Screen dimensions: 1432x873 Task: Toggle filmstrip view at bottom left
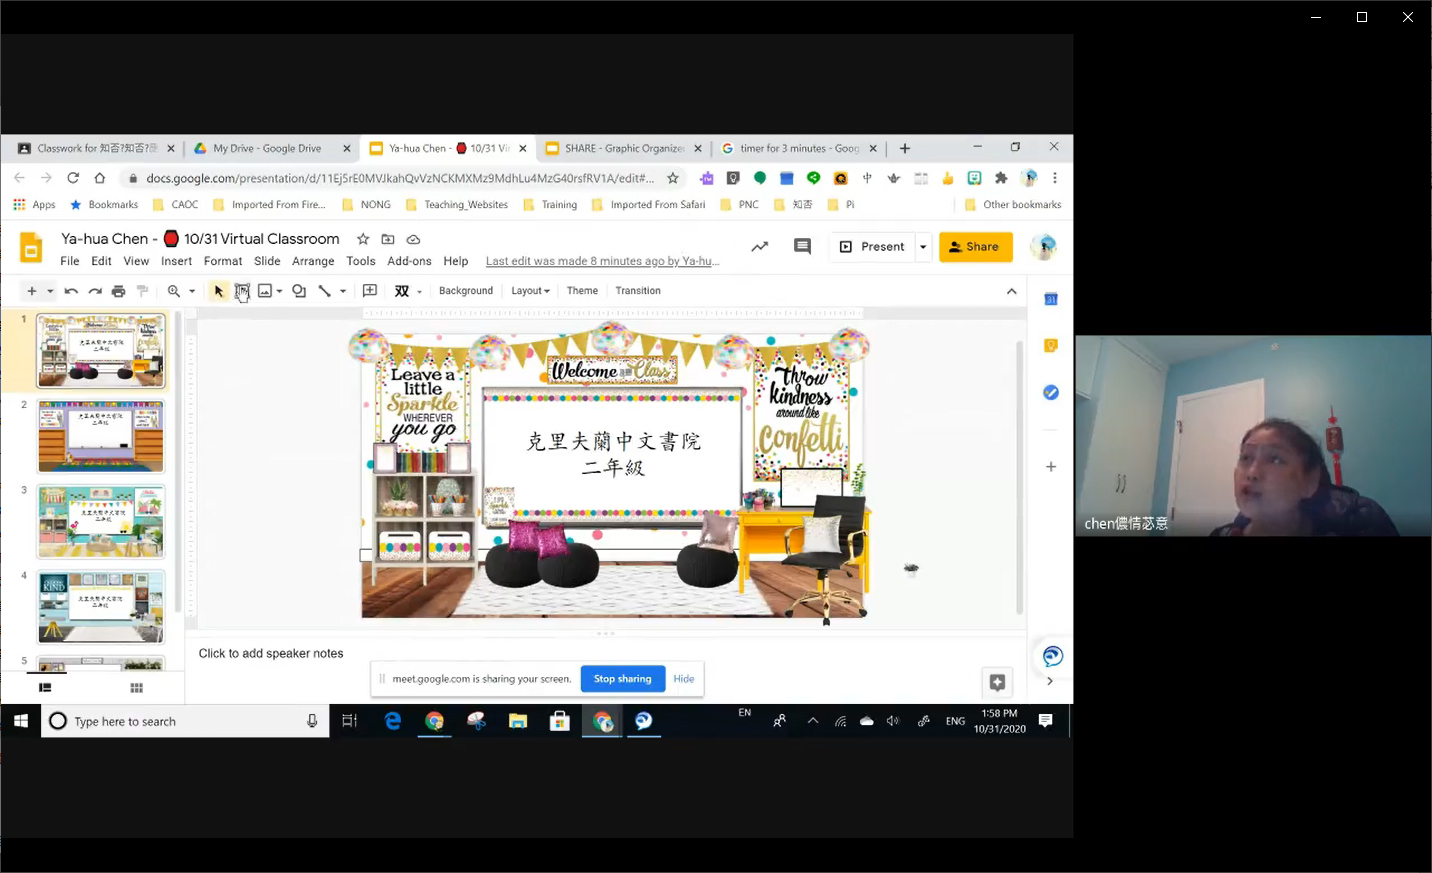[44, 687]
